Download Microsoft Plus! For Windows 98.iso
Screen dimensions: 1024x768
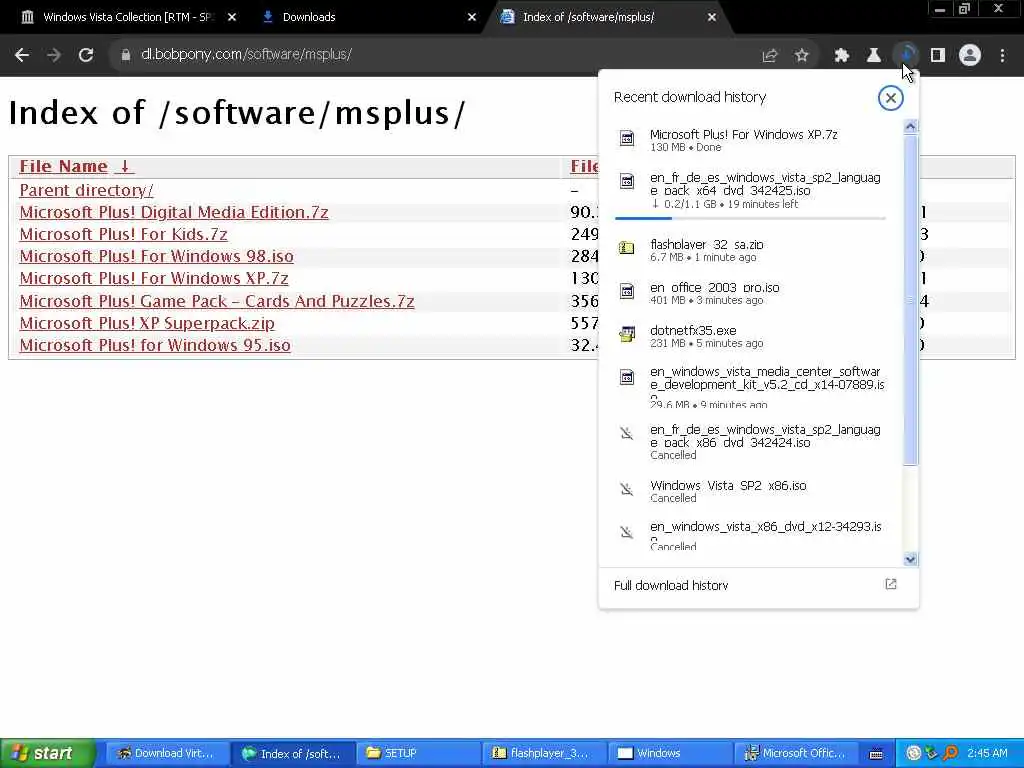coord(157,257)
